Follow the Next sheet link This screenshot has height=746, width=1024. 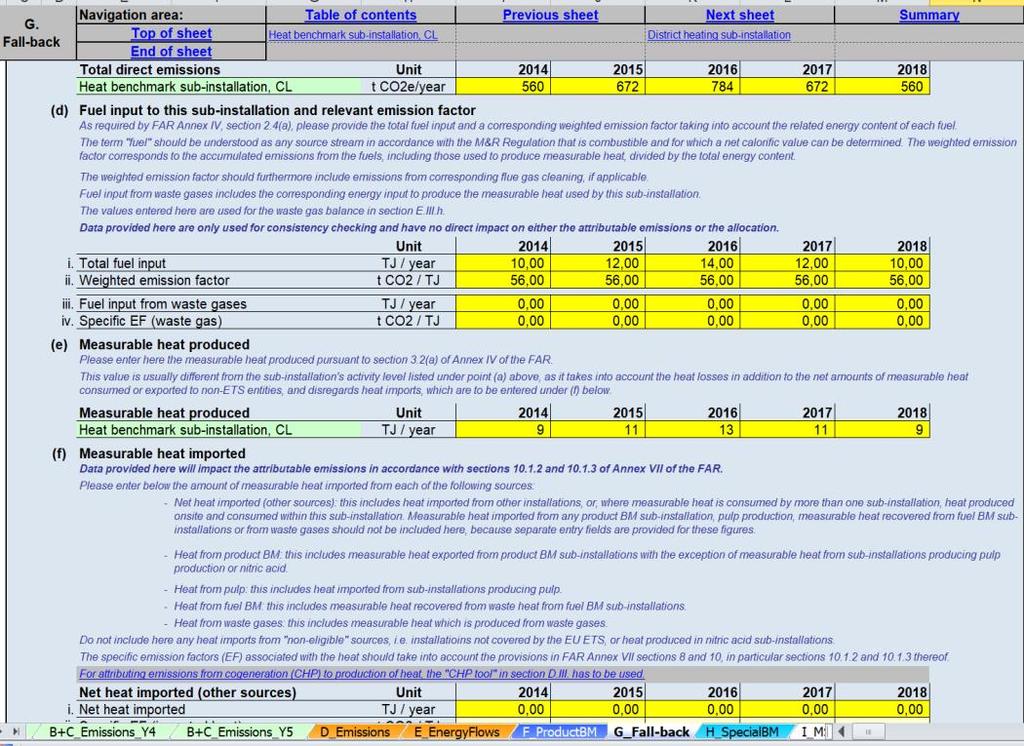point(739,15)
